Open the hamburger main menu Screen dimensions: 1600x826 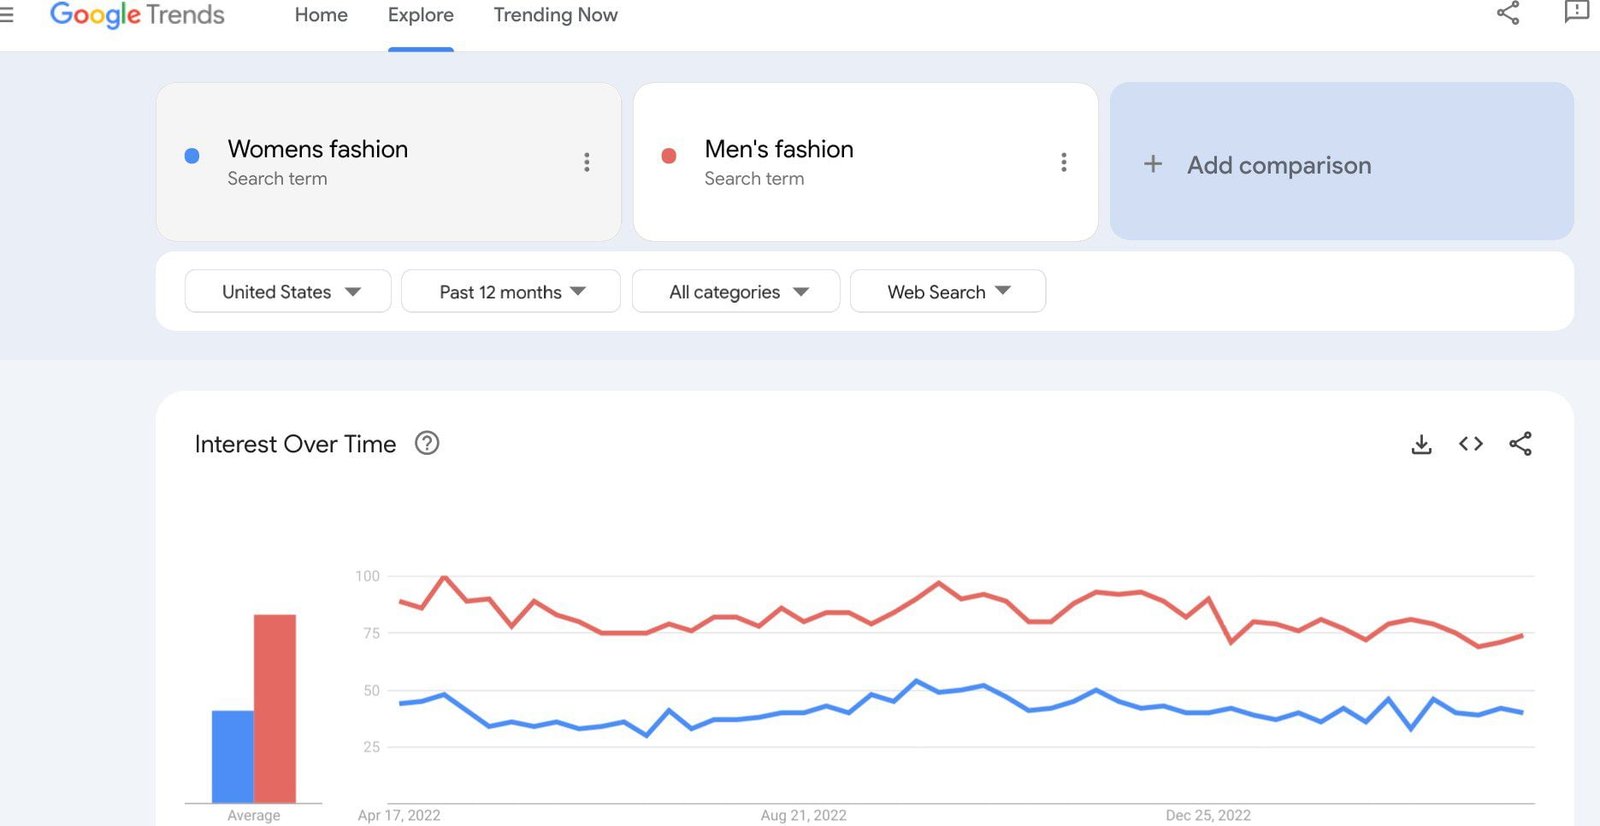6,15
